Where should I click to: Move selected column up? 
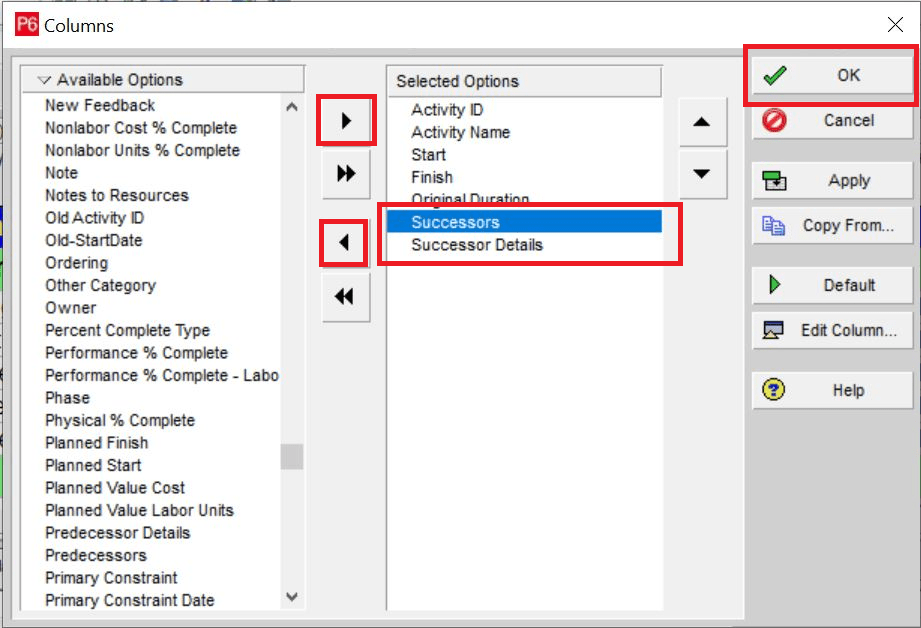(702, 122)
